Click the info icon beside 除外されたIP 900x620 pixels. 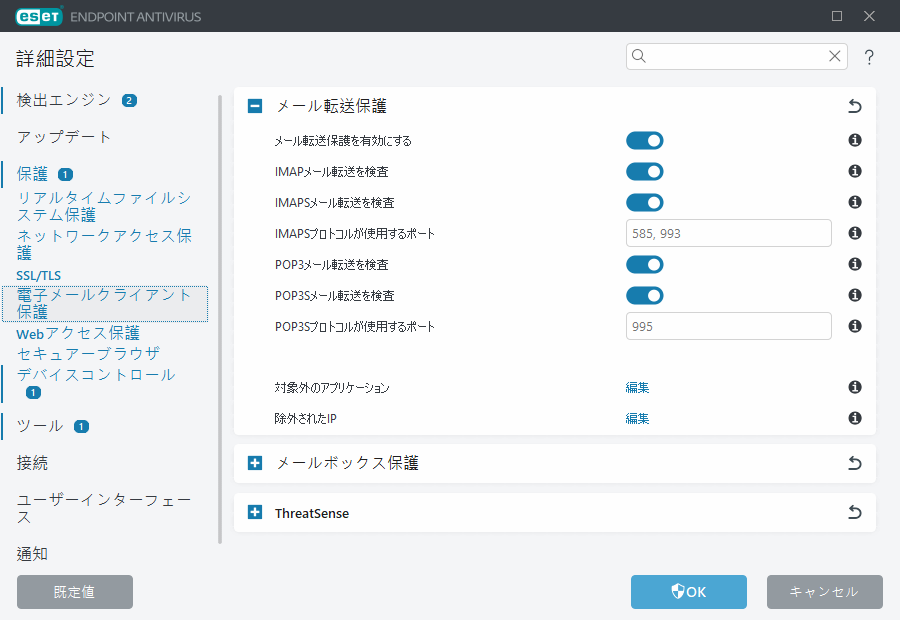[854, 418]
